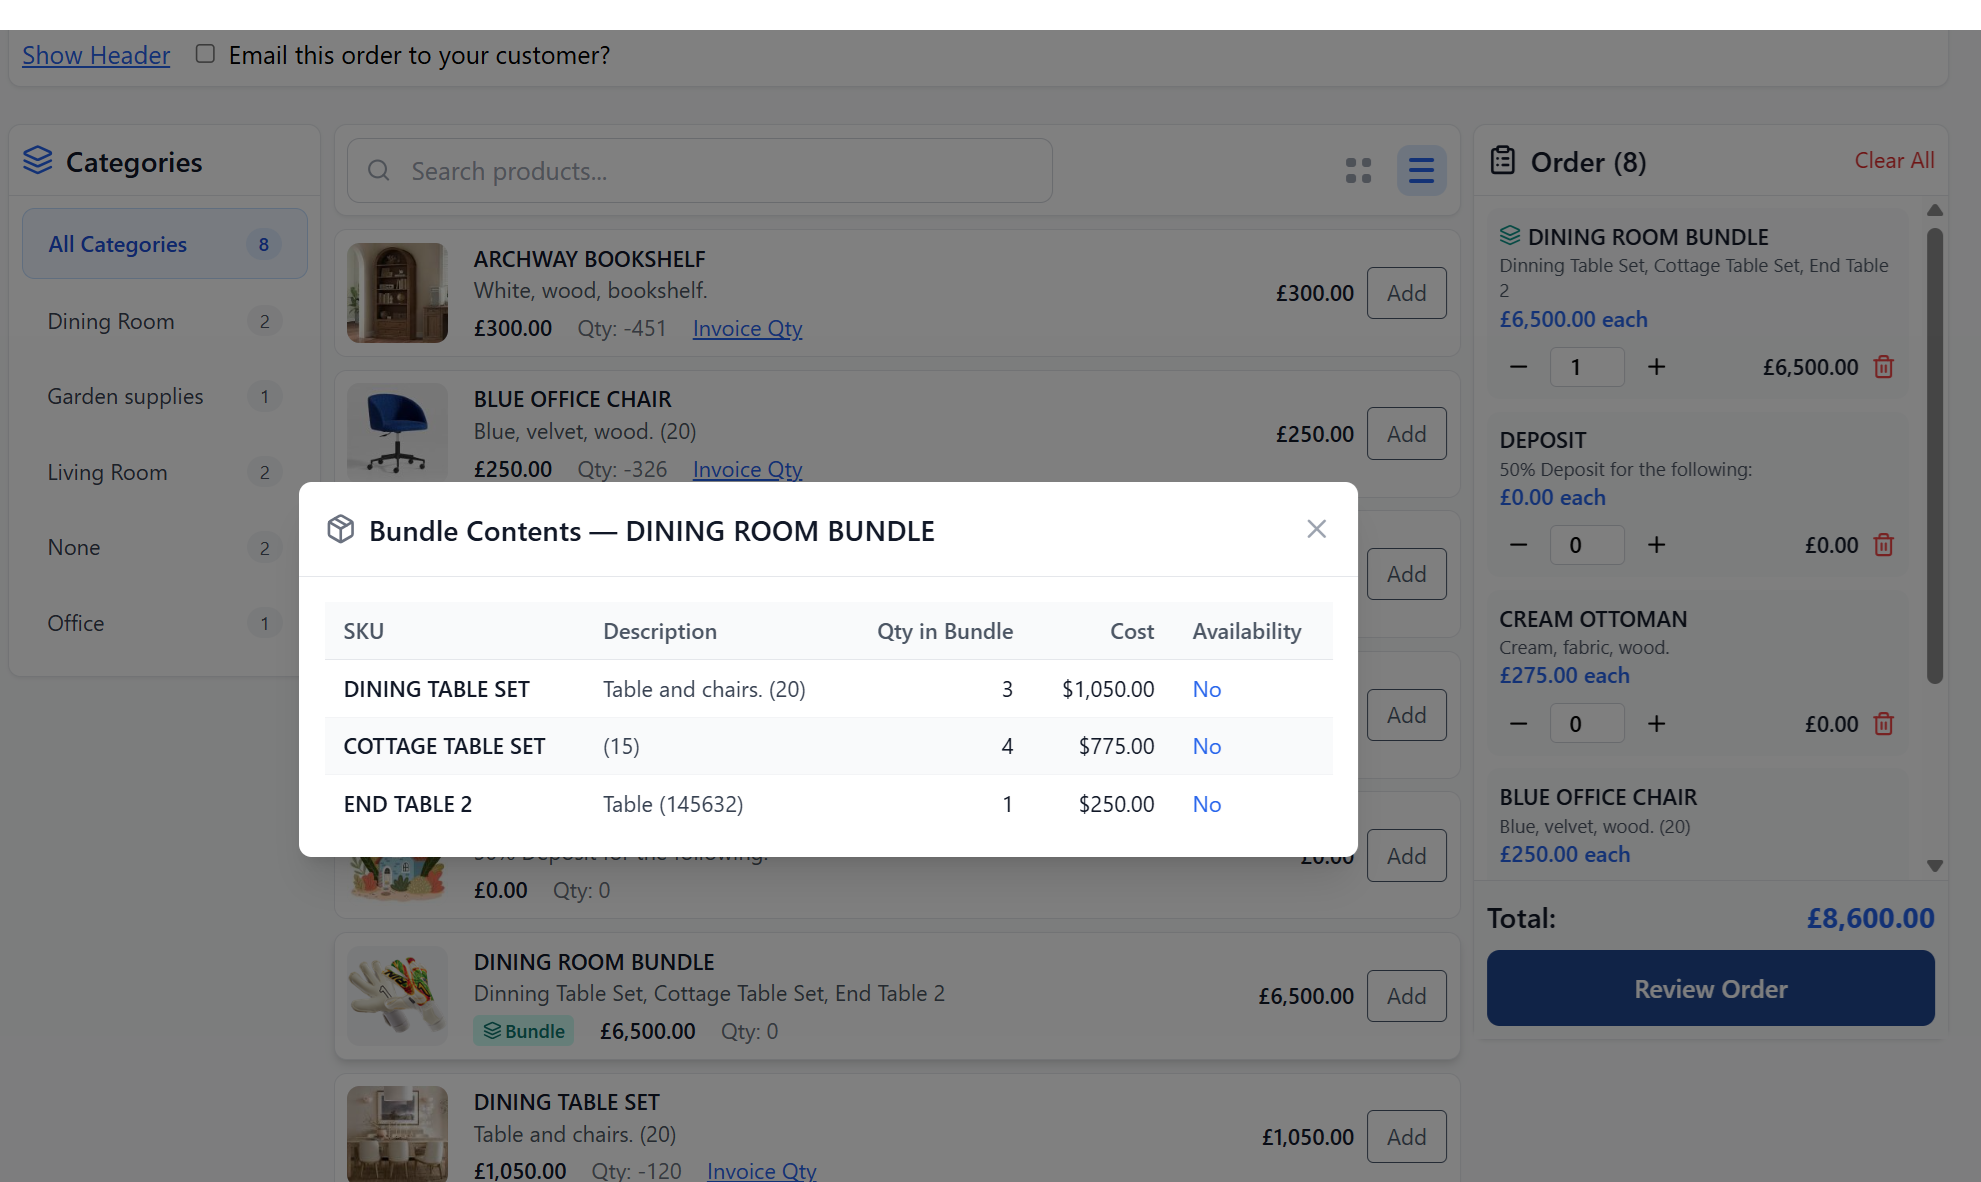Click the green Bundle badge
The height and width of the screenshot is (1182, 1981).
point(523,1031)
